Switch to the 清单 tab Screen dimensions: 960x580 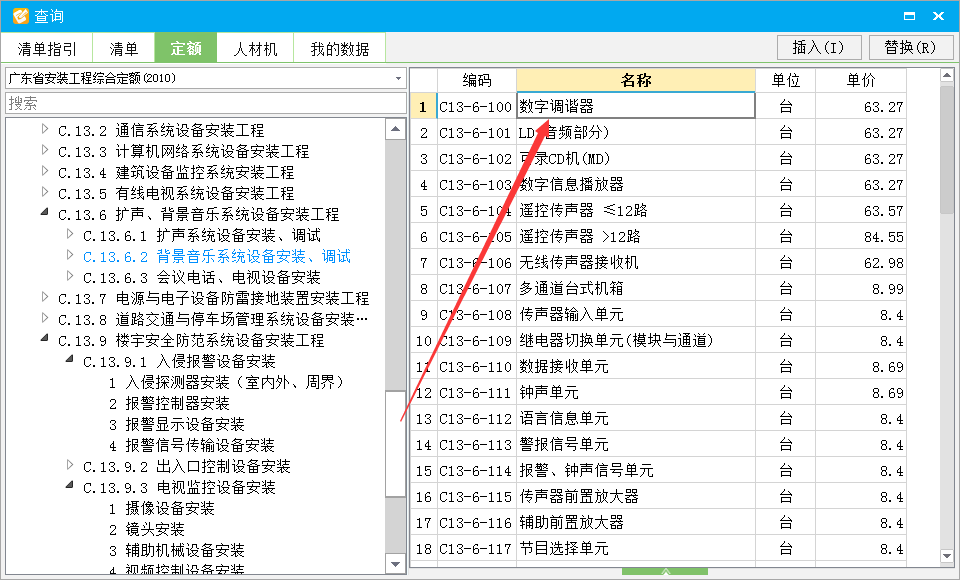pos(124,48)
